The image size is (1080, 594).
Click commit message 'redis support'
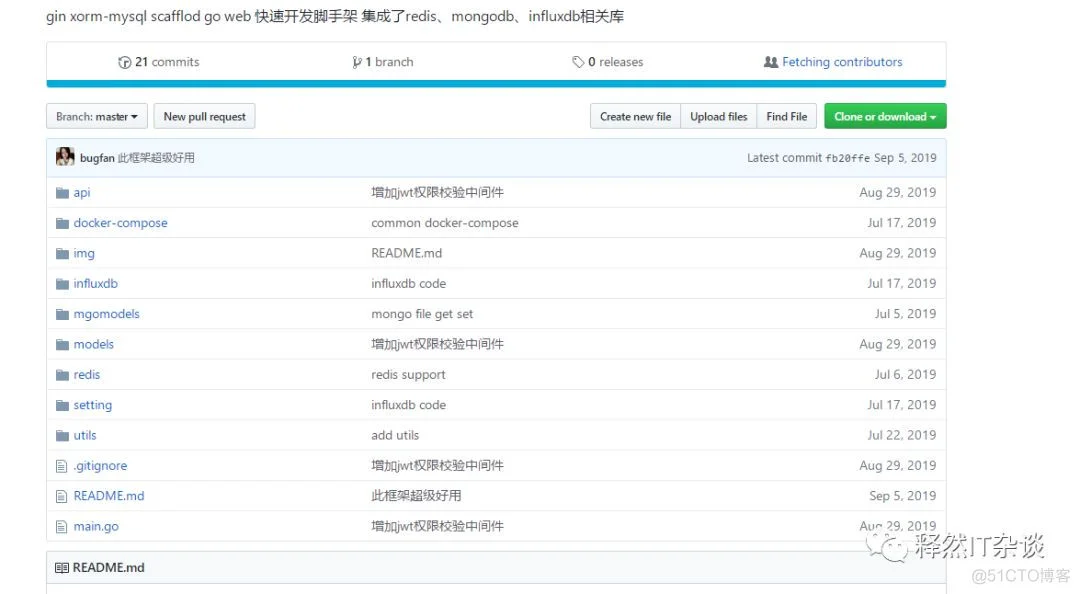[x=408, y=374]
